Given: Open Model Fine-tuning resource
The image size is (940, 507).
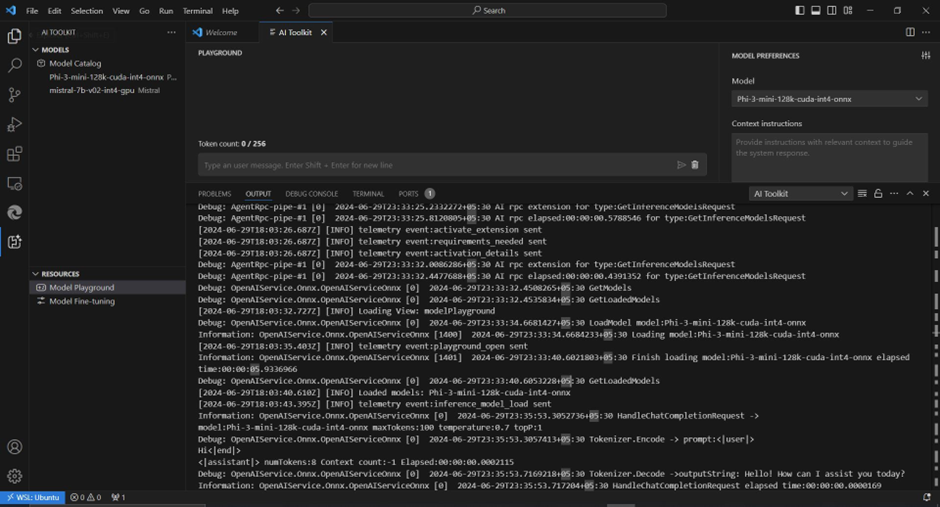Looking at the screenshot, I should tap(82, 301).
